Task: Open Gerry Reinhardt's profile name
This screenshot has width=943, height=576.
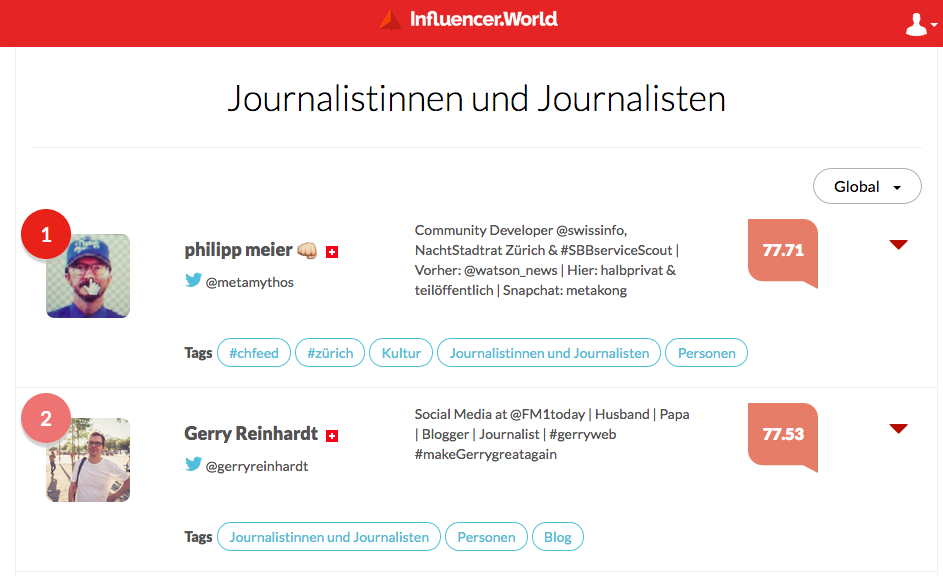Action: click(x=251, y=434)
